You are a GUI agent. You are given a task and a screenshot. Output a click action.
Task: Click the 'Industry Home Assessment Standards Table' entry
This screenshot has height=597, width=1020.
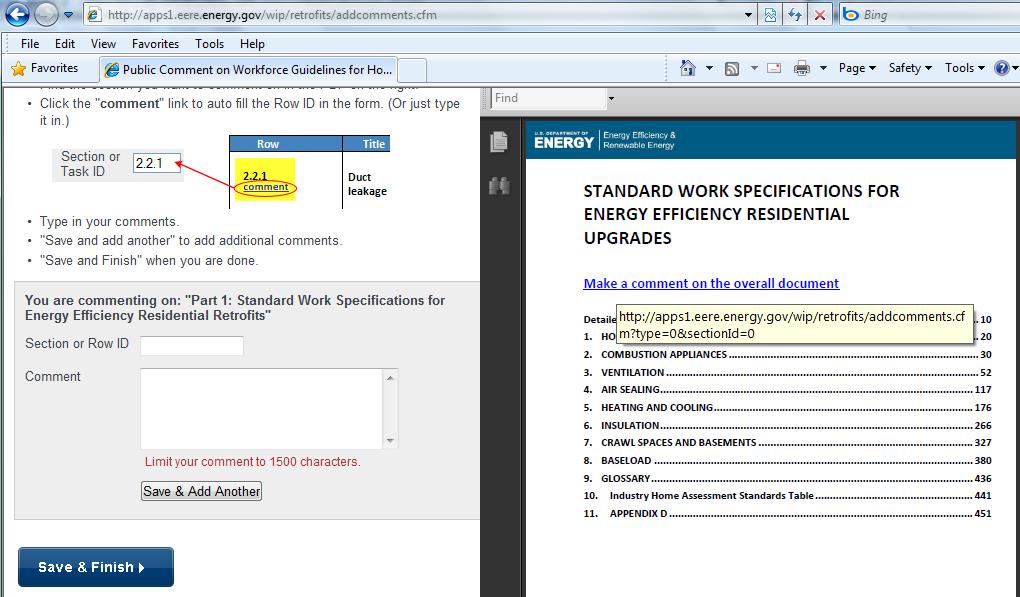(787, 496)
